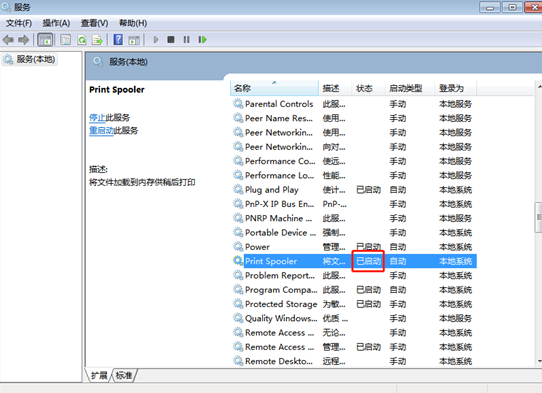Toggle the show/hide console tree icon
This screenshot has height=393, width=542.
[45, 40]
